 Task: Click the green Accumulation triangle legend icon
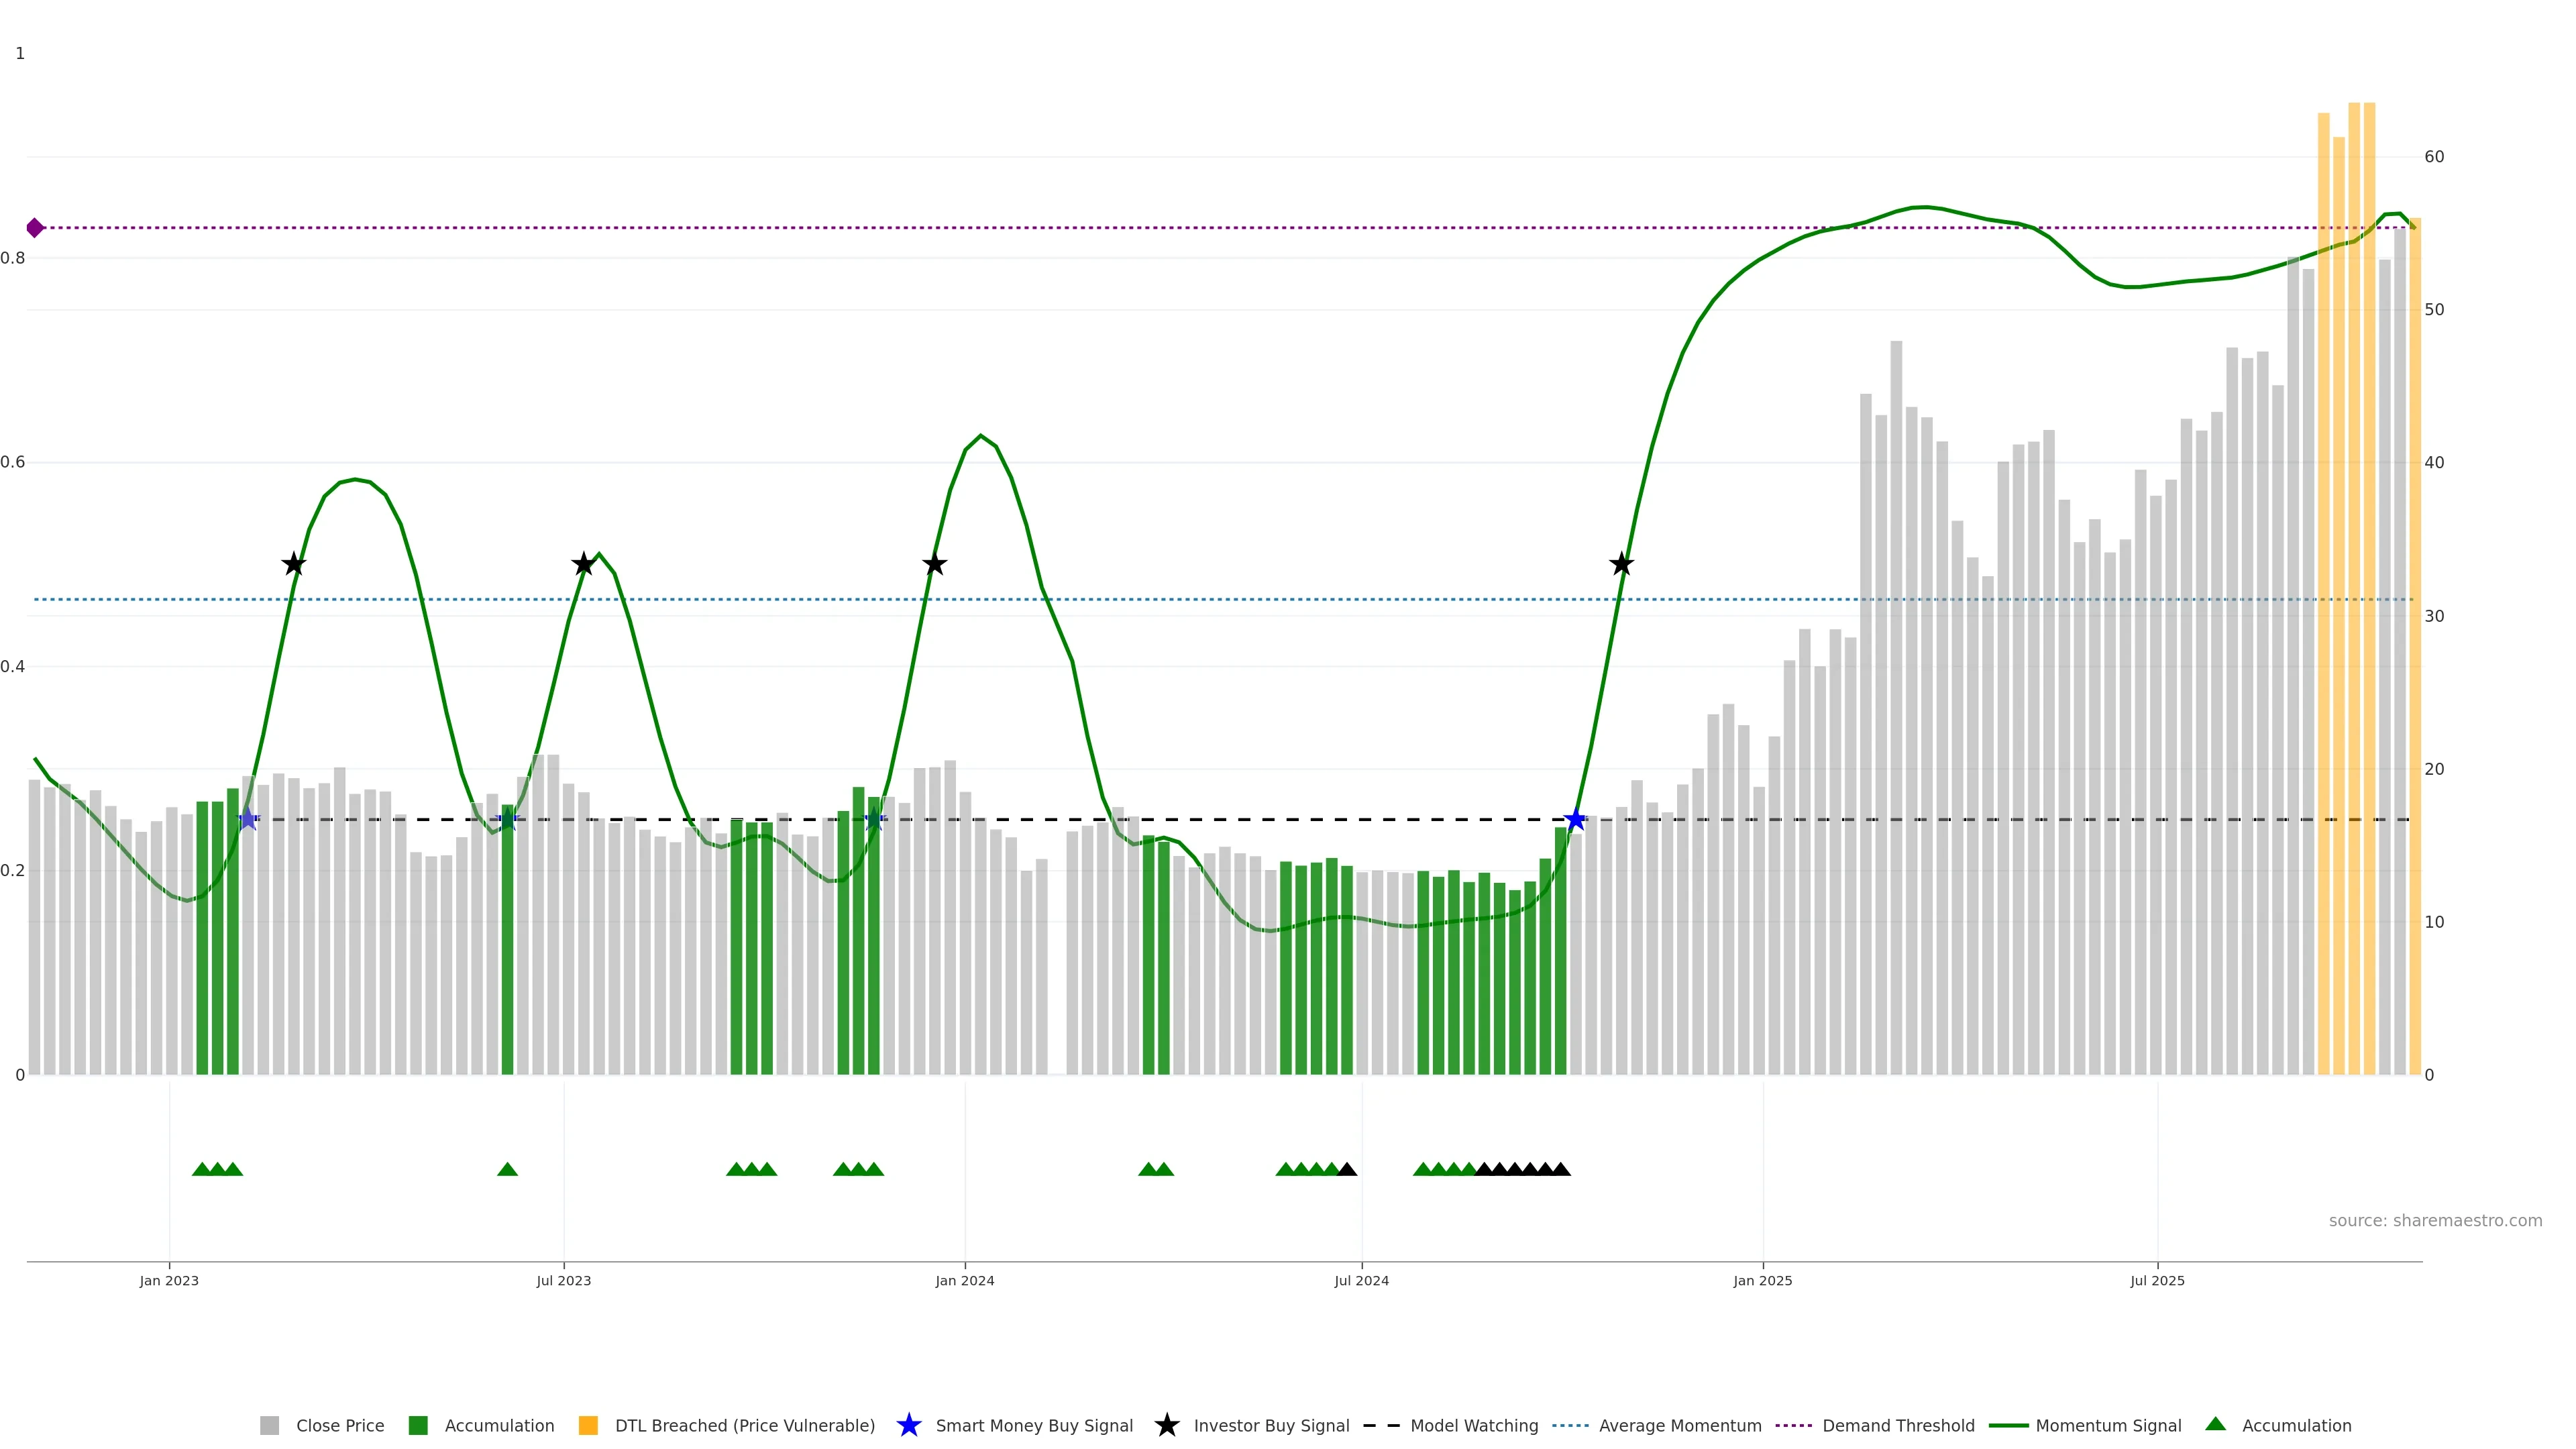coord(2216,1424)
